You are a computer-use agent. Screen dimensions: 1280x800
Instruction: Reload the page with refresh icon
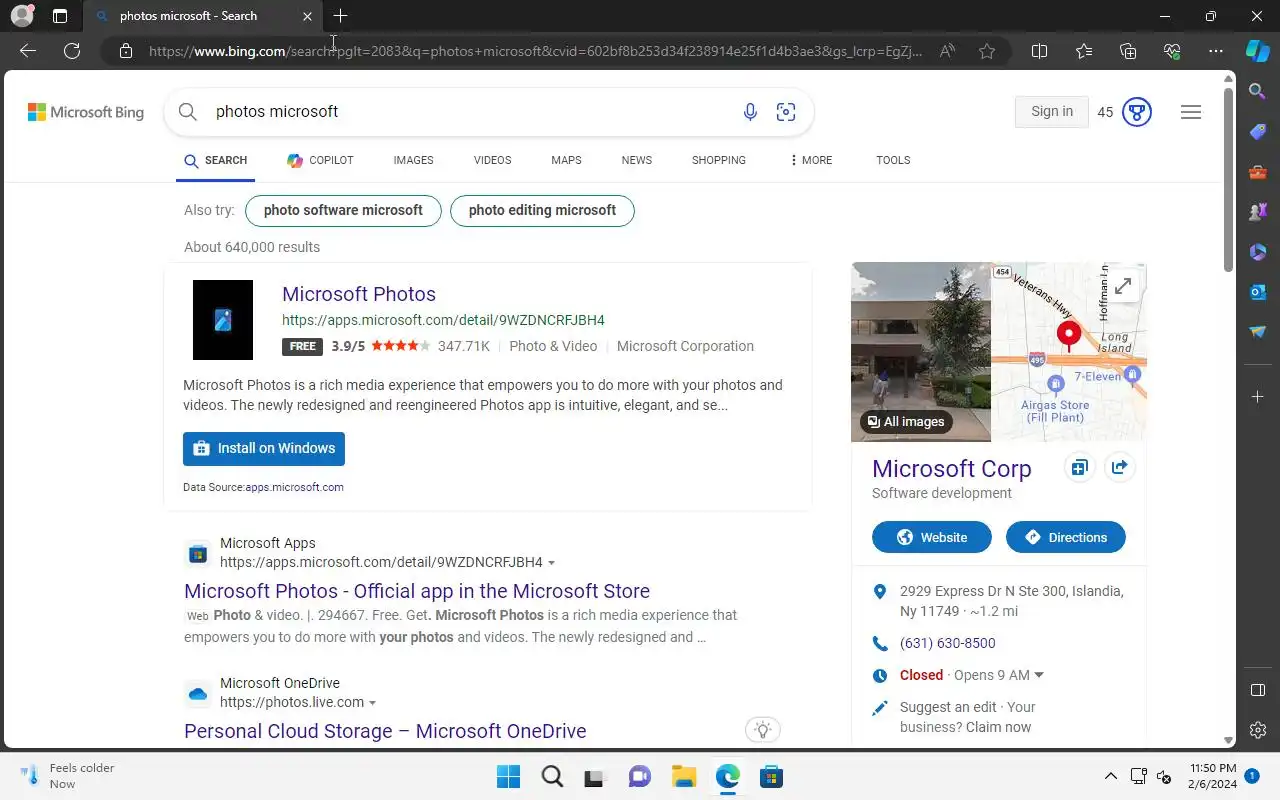tap(72, 51)
